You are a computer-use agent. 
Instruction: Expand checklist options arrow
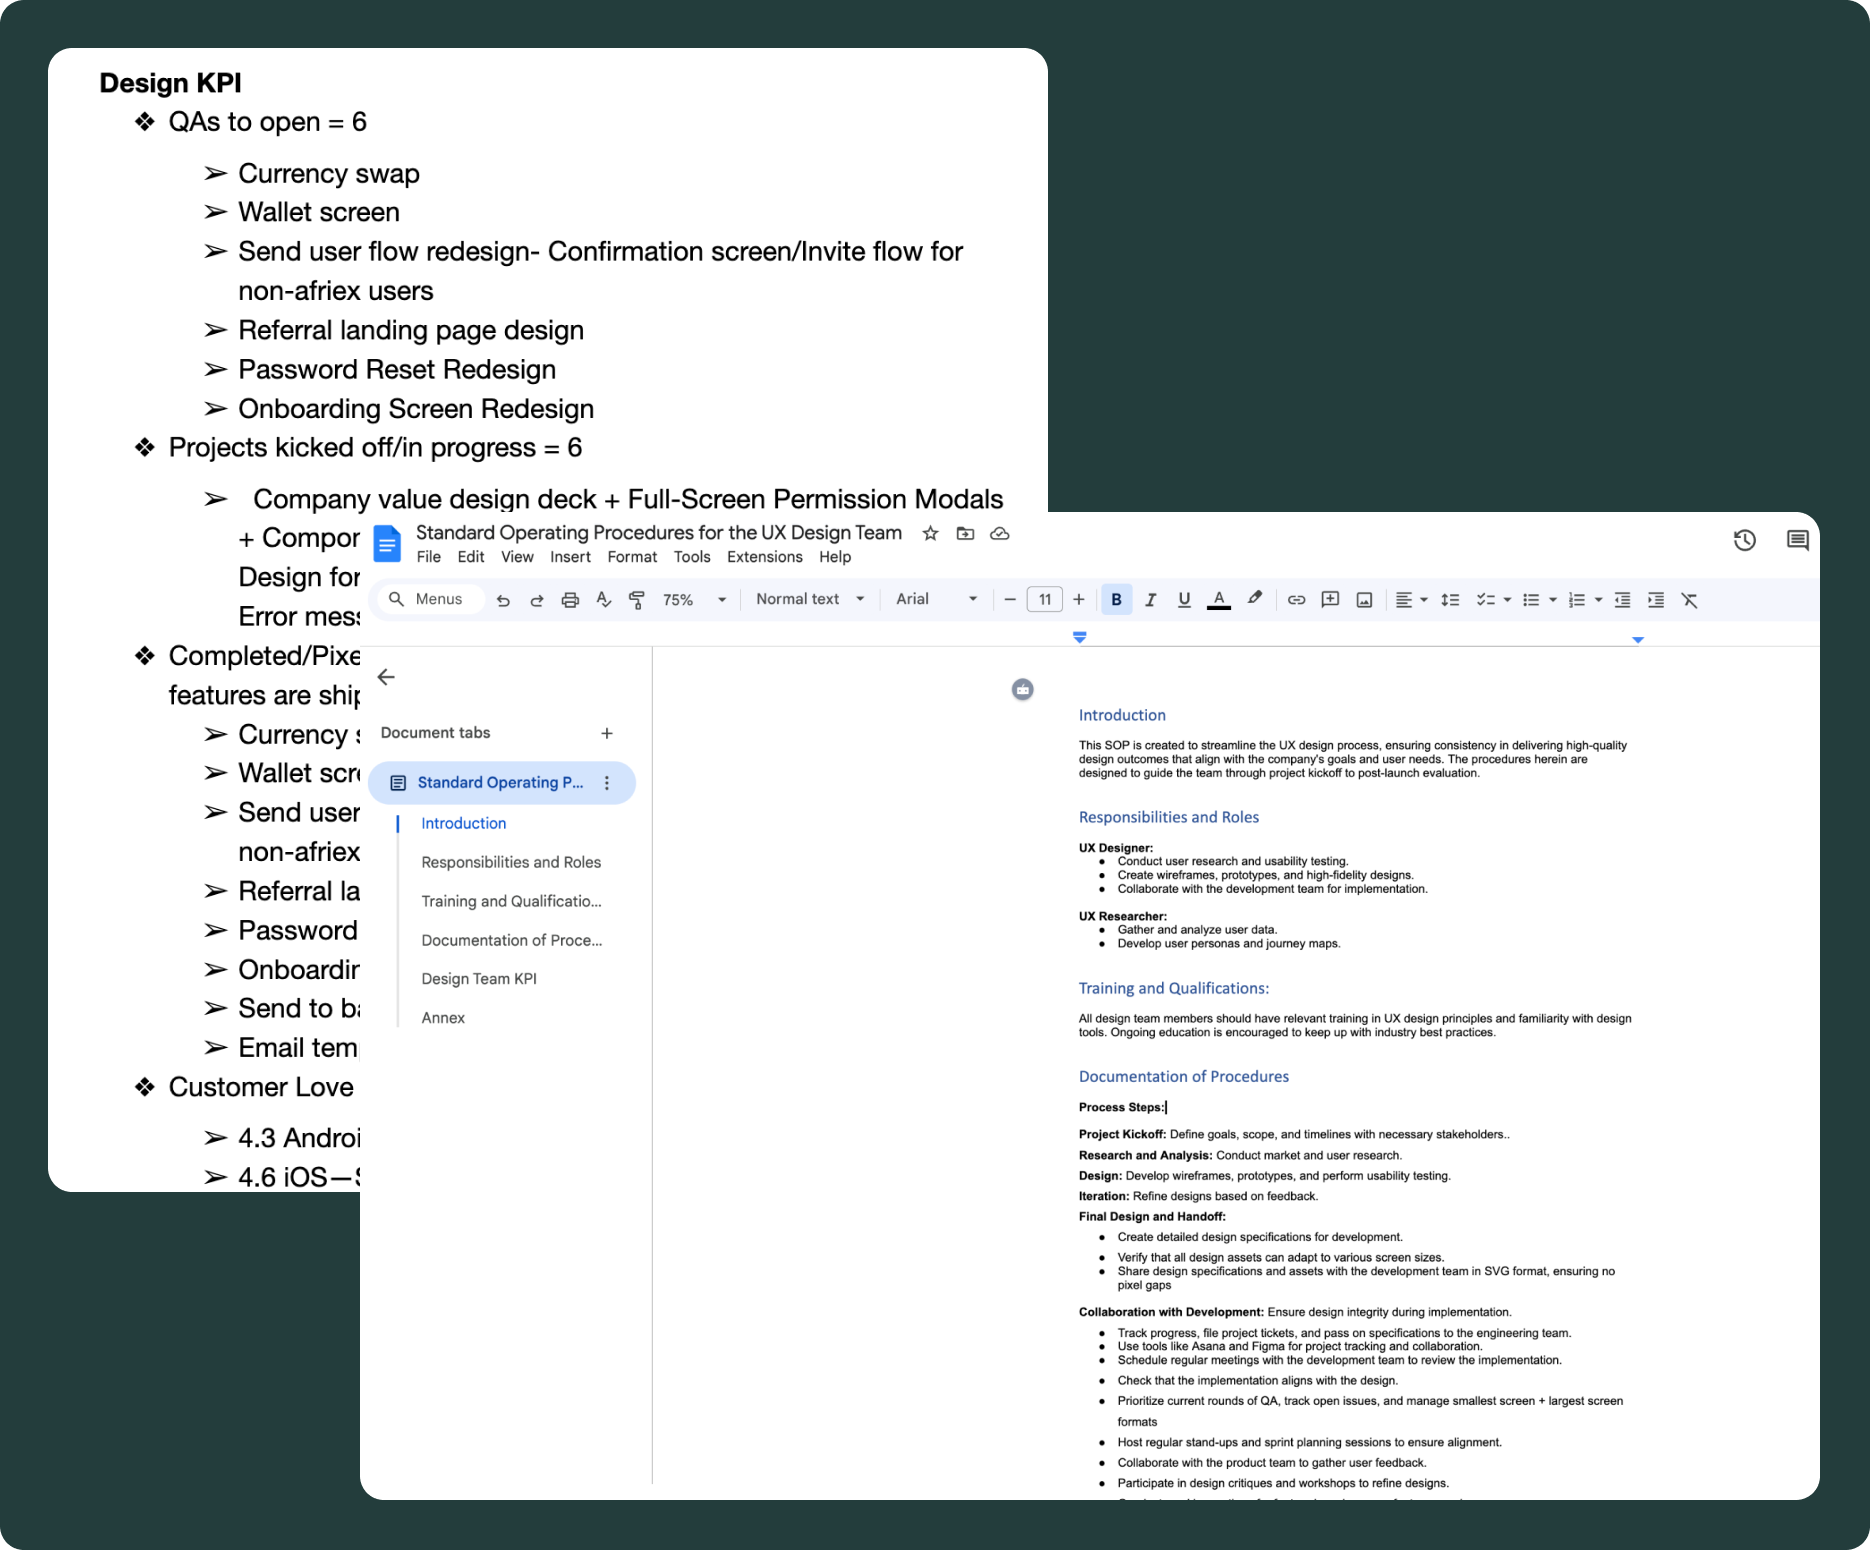(1507, 600)
